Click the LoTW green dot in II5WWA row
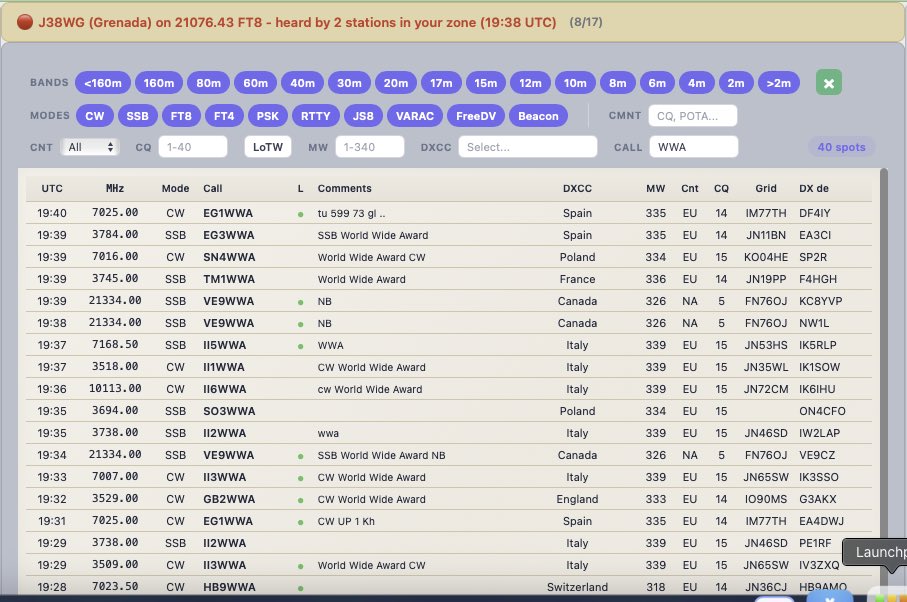Viewport: 907px width, 602px height. click(300, 346)
